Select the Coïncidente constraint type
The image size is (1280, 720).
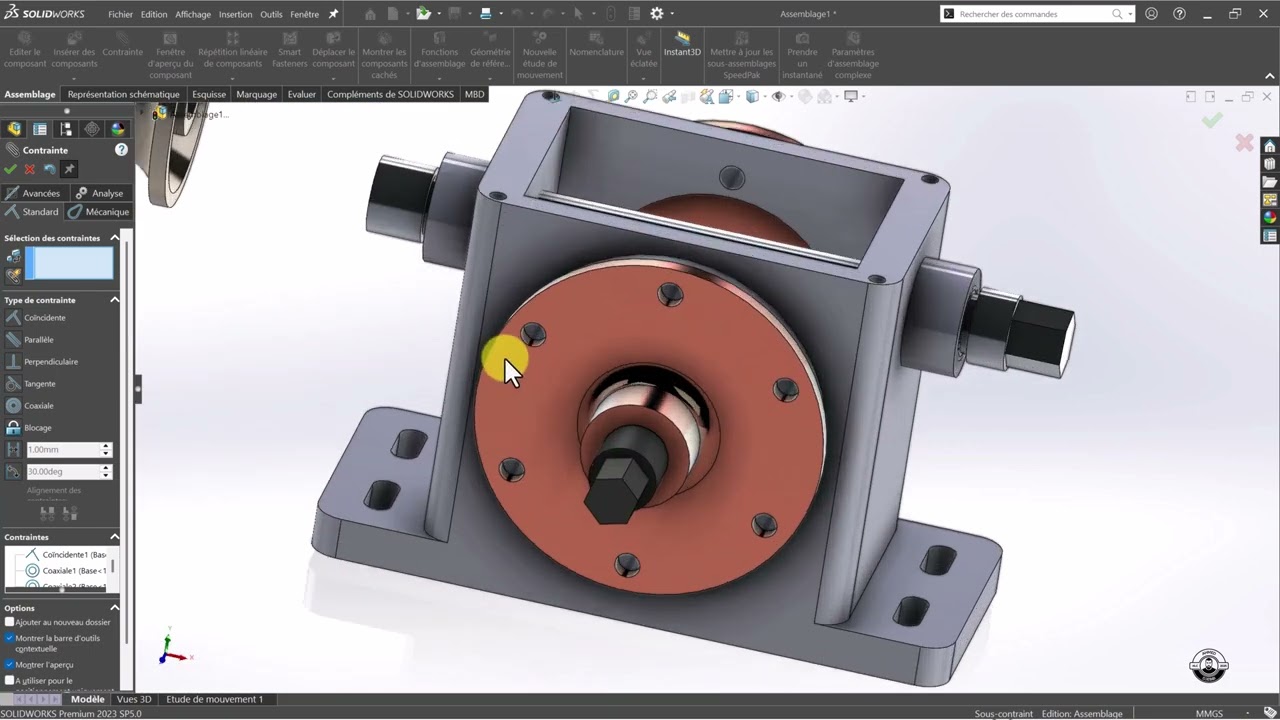(35, 318)
